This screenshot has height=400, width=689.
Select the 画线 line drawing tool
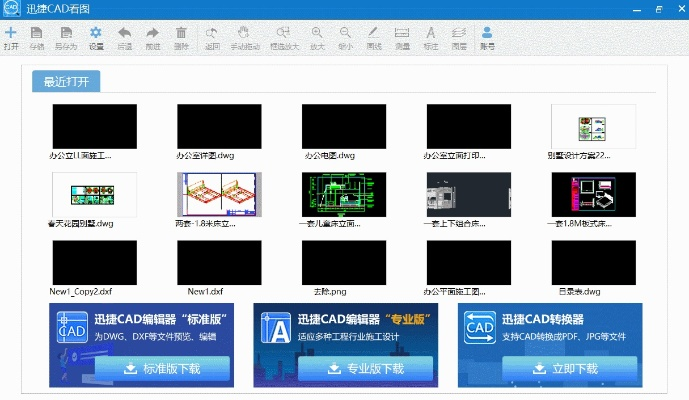tap(373, 33)
